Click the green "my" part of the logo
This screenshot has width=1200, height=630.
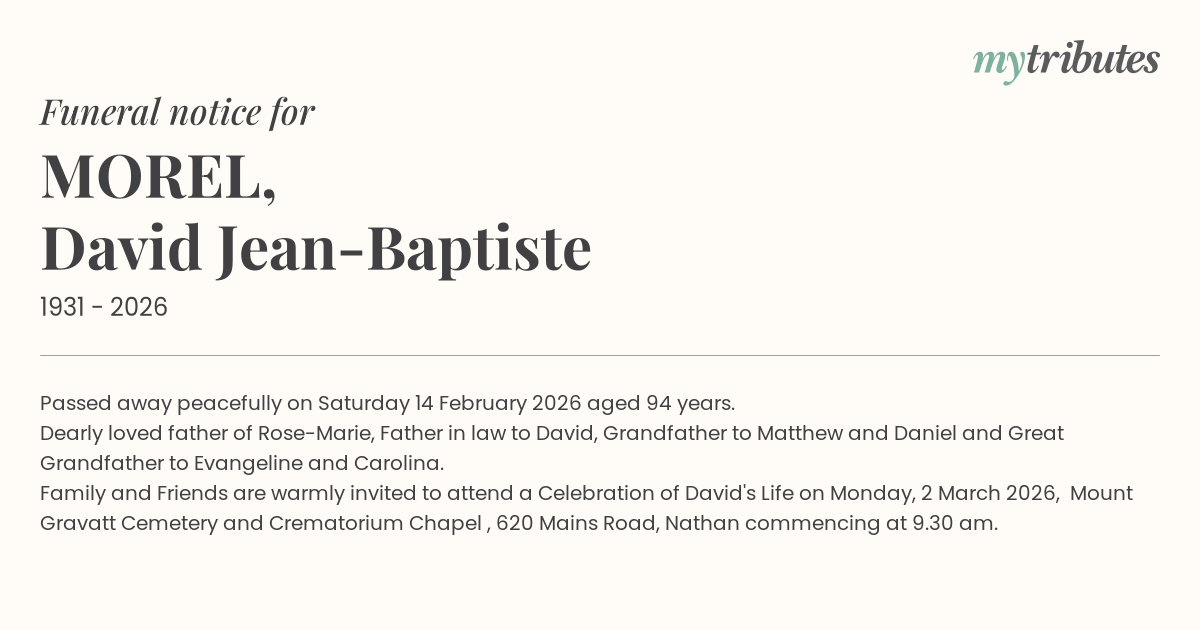(x=998, y=63)
